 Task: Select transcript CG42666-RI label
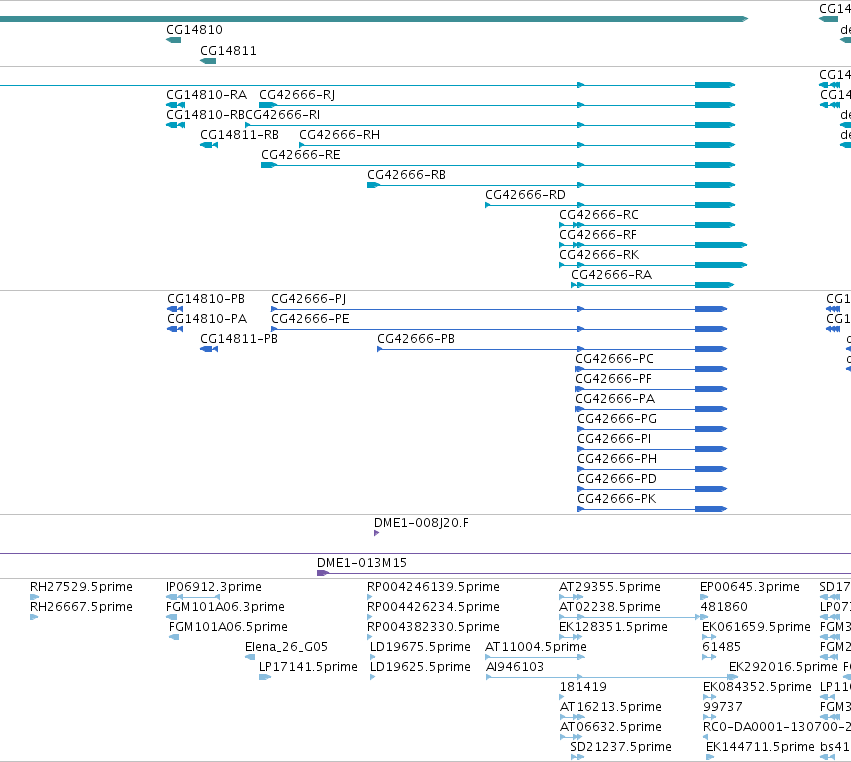(x=283, y=115)
